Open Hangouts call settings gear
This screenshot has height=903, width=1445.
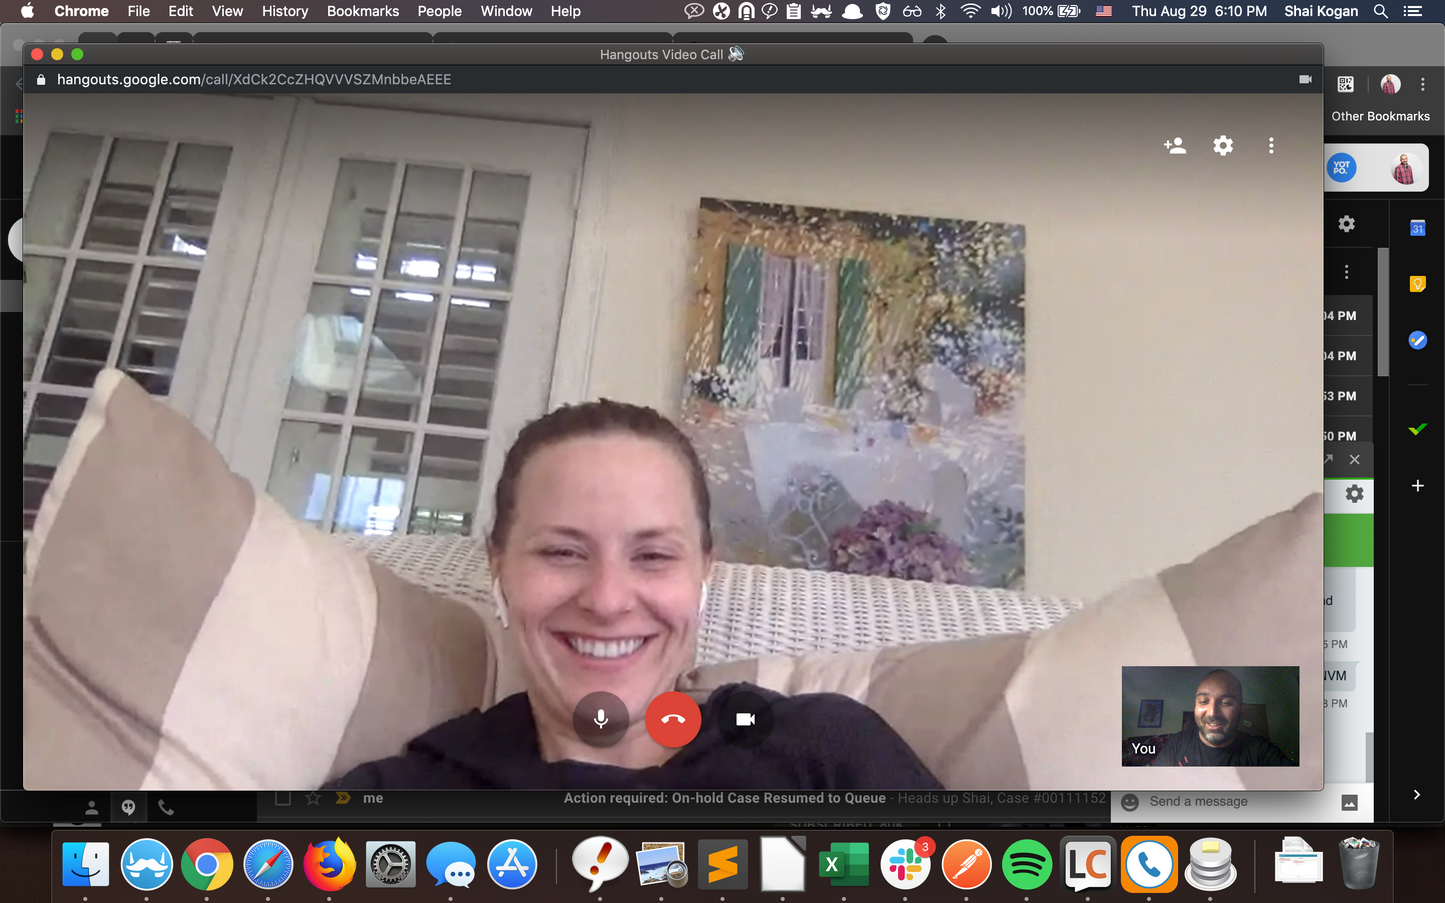pyautogui.click(x=1223, y=146)
